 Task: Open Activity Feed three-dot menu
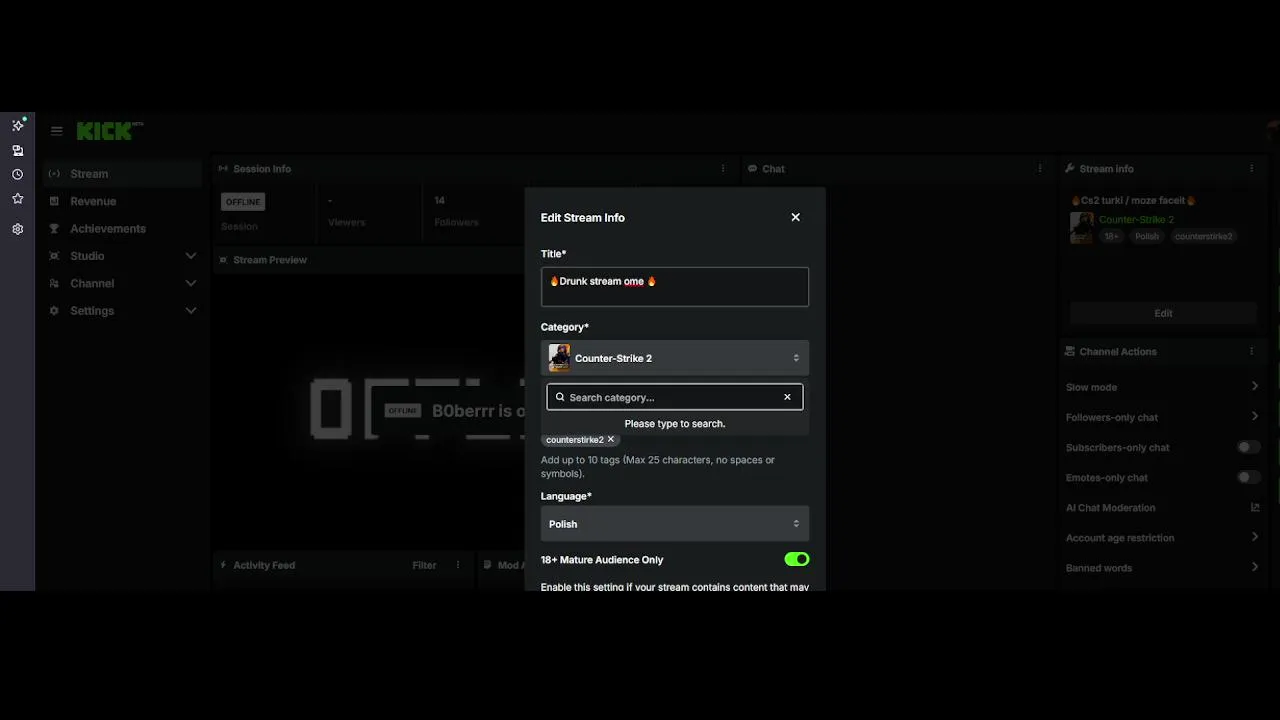[x=459, y=565]
